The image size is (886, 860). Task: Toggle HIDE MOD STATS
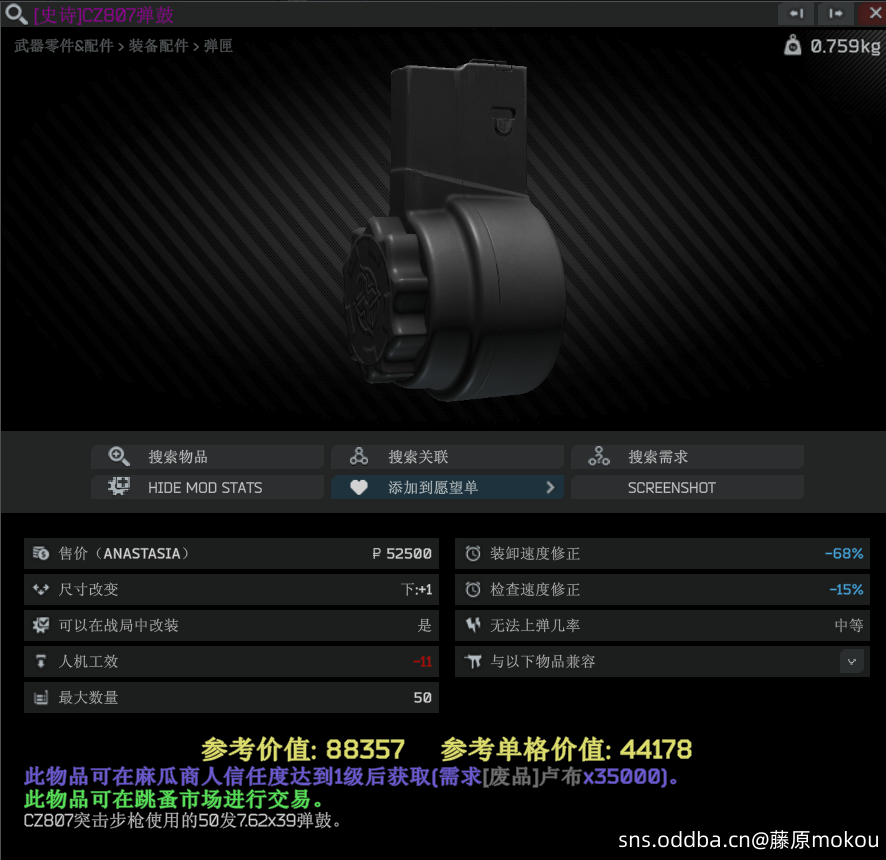coord(206,488)
